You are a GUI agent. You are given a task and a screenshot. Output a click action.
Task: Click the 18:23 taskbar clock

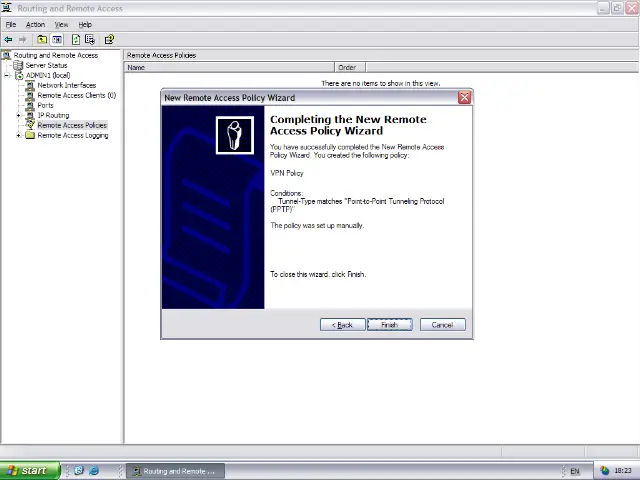[x=623, y=471]
